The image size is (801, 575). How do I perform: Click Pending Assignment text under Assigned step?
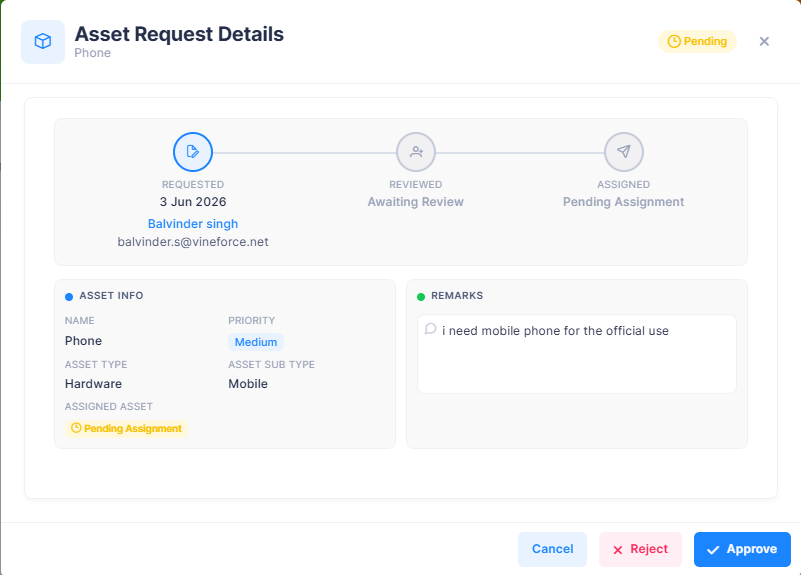[x=623, y=202]
